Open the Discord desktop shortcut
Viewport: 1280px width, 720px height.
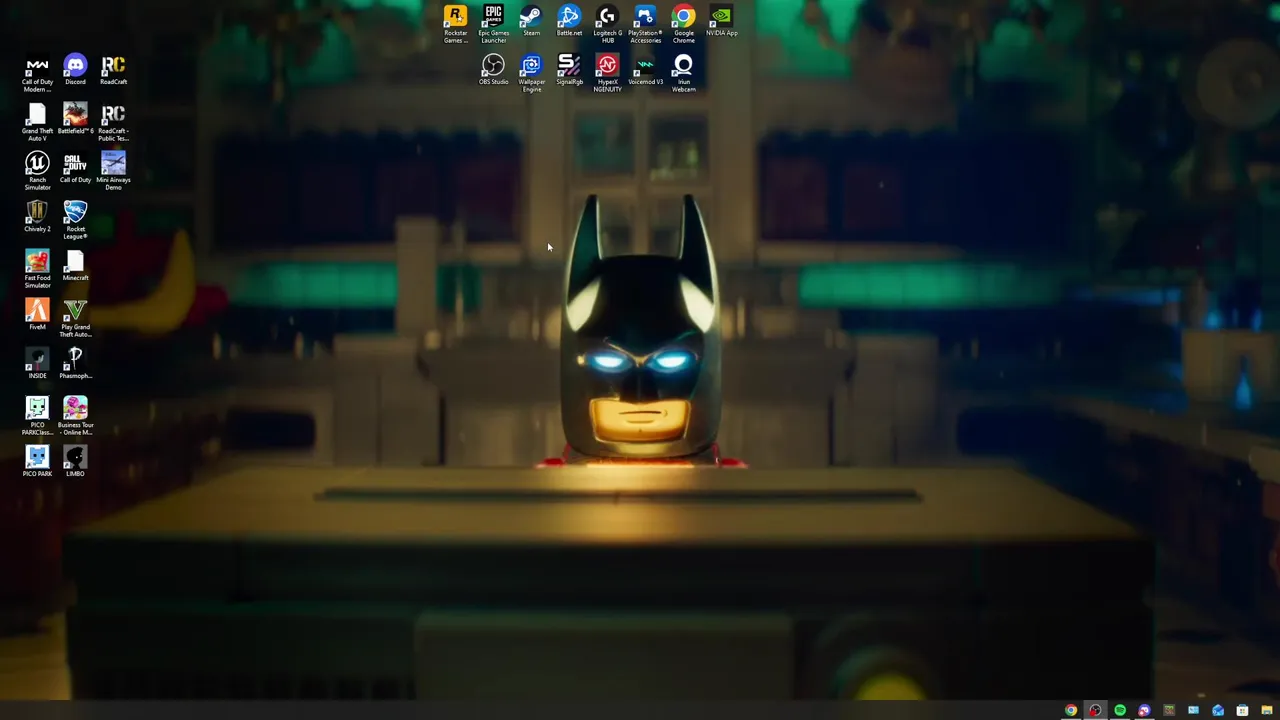coord(75,70)
